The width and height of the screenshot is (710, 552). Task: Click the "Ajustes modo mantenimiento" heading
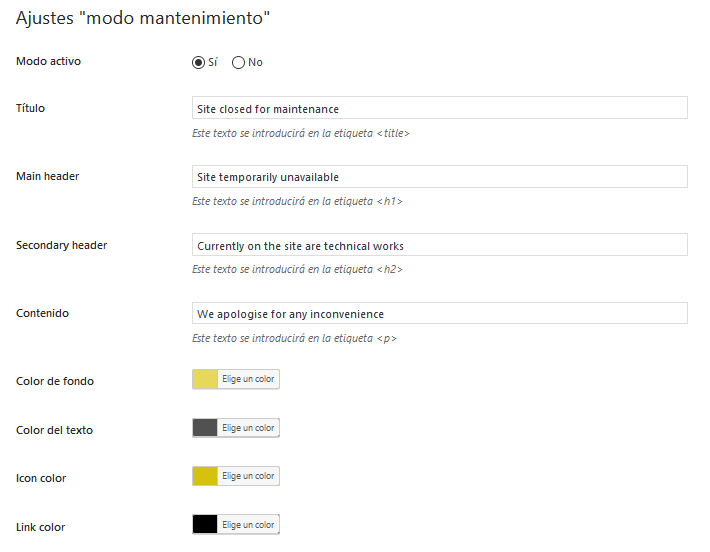pos(143,19)
